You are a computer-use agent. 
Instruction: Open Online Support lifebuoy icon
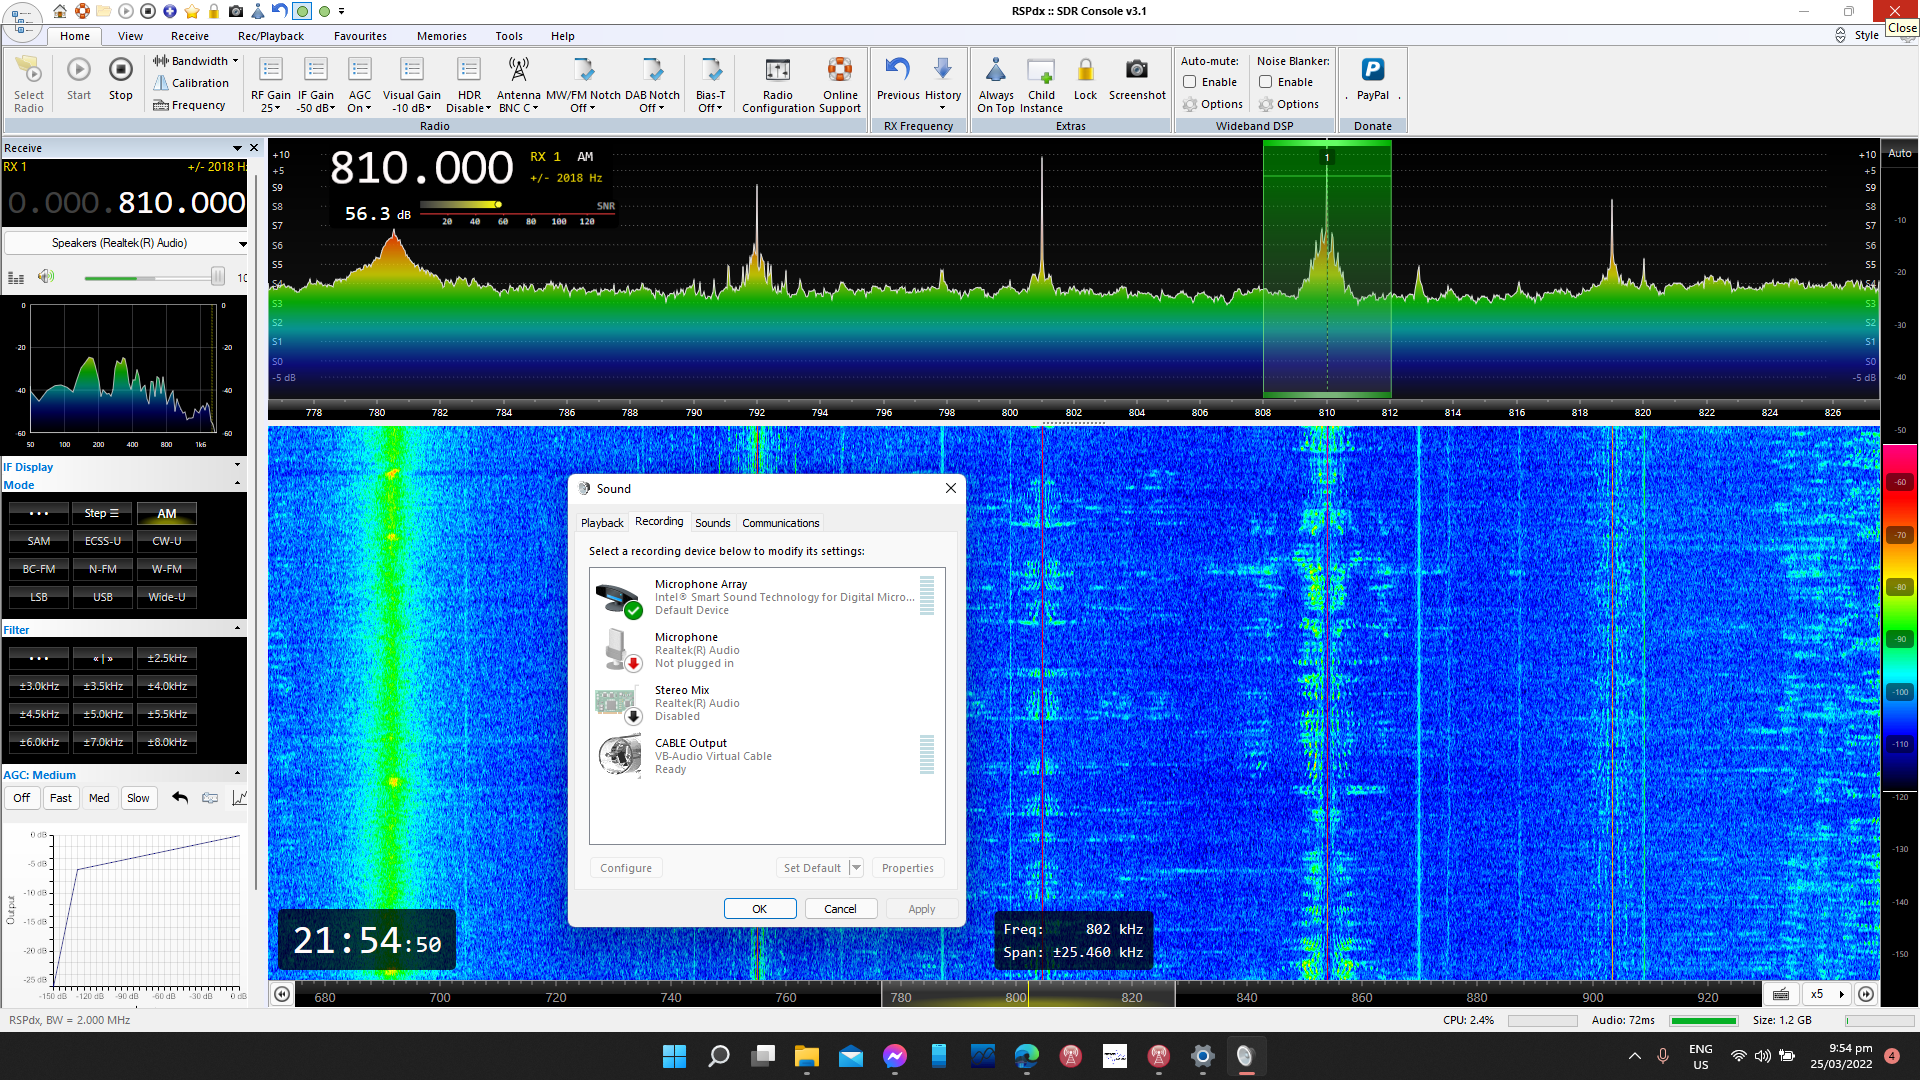click(839, 70)
